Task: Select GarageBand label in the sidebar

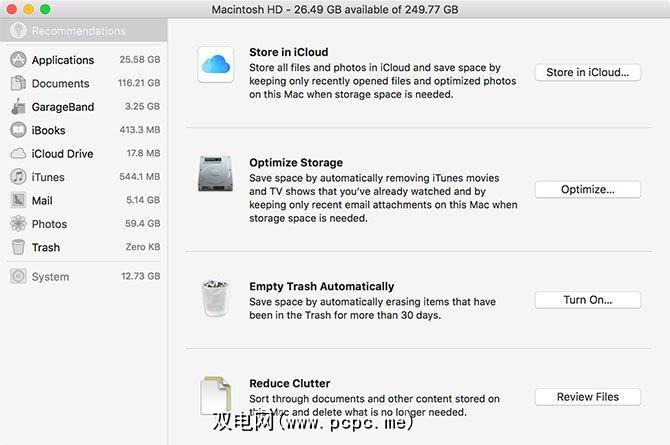Action: [63, 107]
